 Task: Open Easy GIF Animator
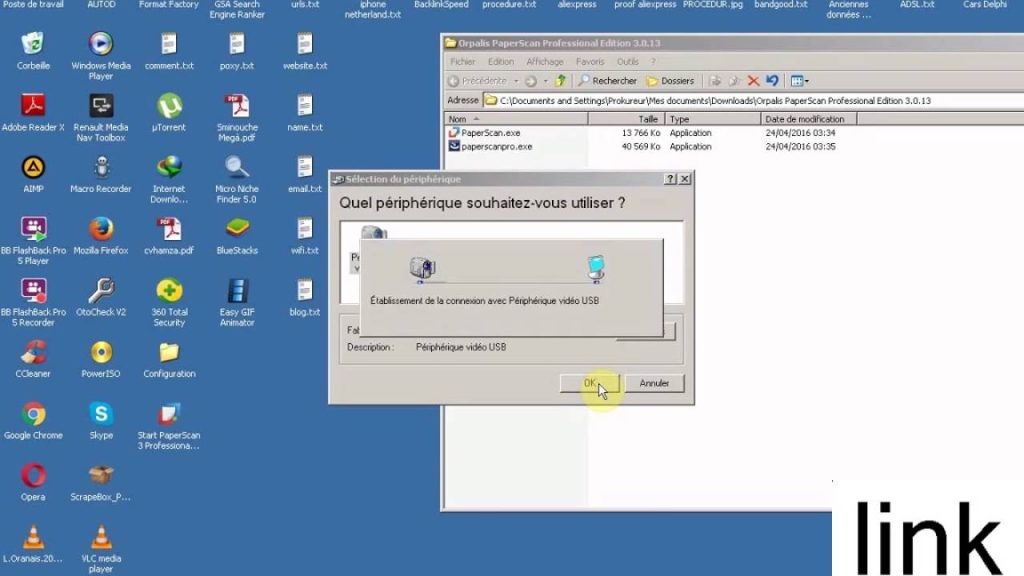coord(236,291)
